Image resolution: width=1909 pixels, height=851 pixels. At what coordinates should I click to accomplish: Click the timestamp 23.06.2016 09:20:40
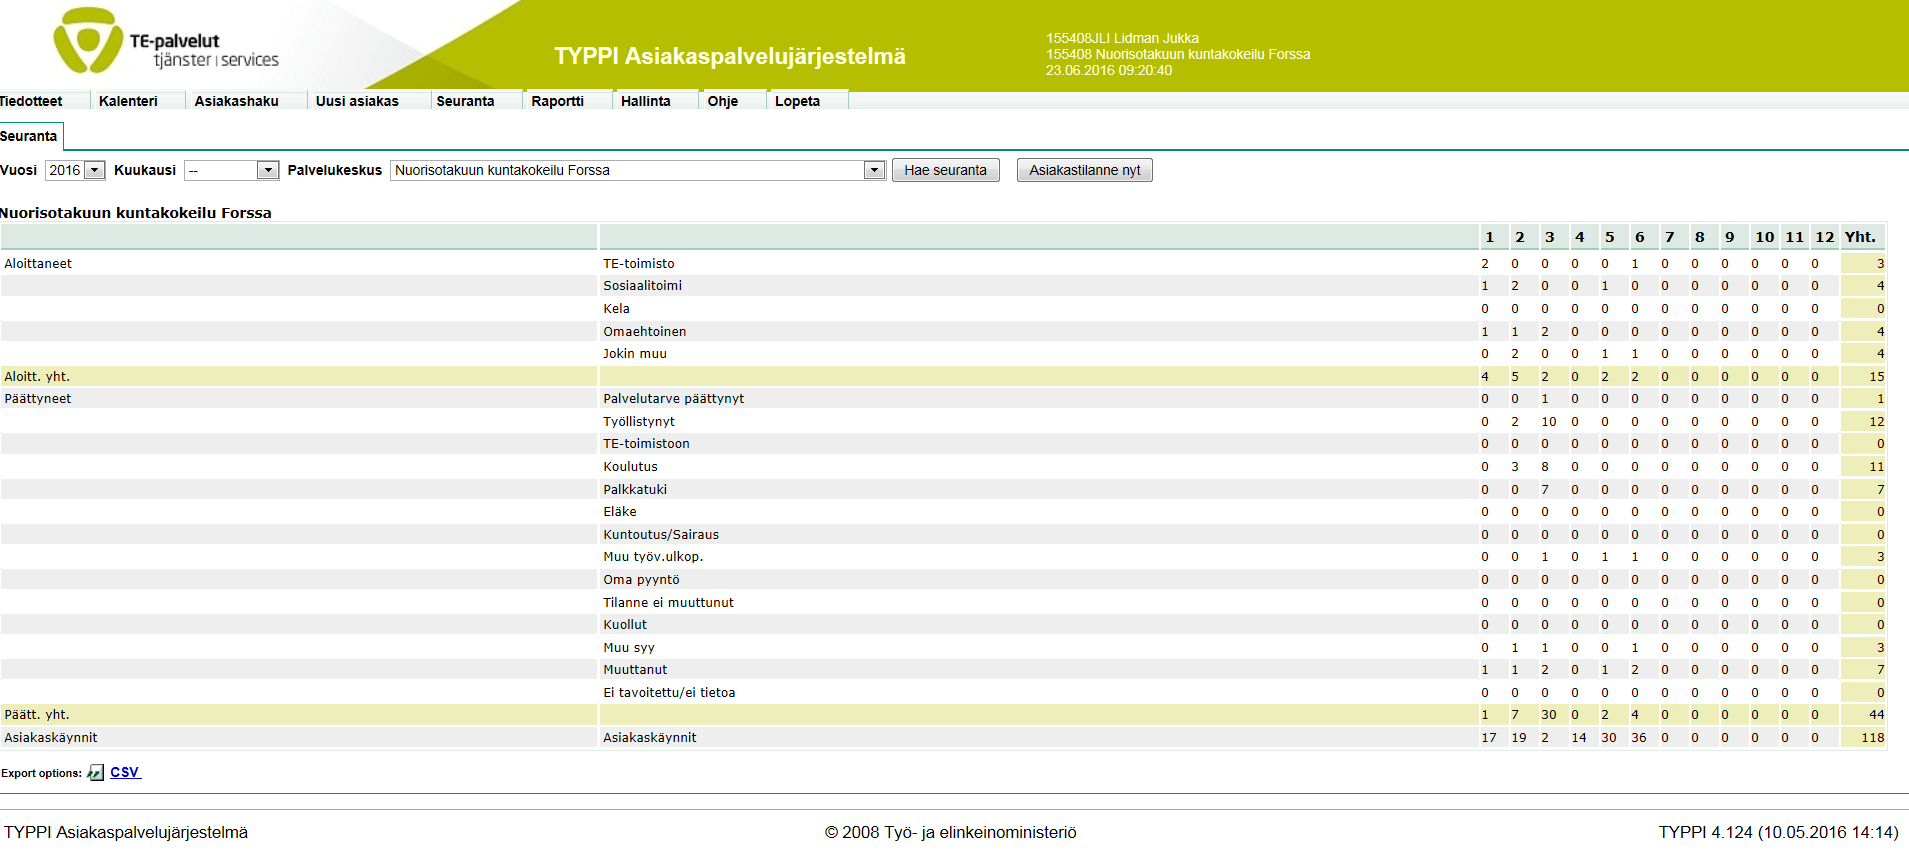(1109, 70)
